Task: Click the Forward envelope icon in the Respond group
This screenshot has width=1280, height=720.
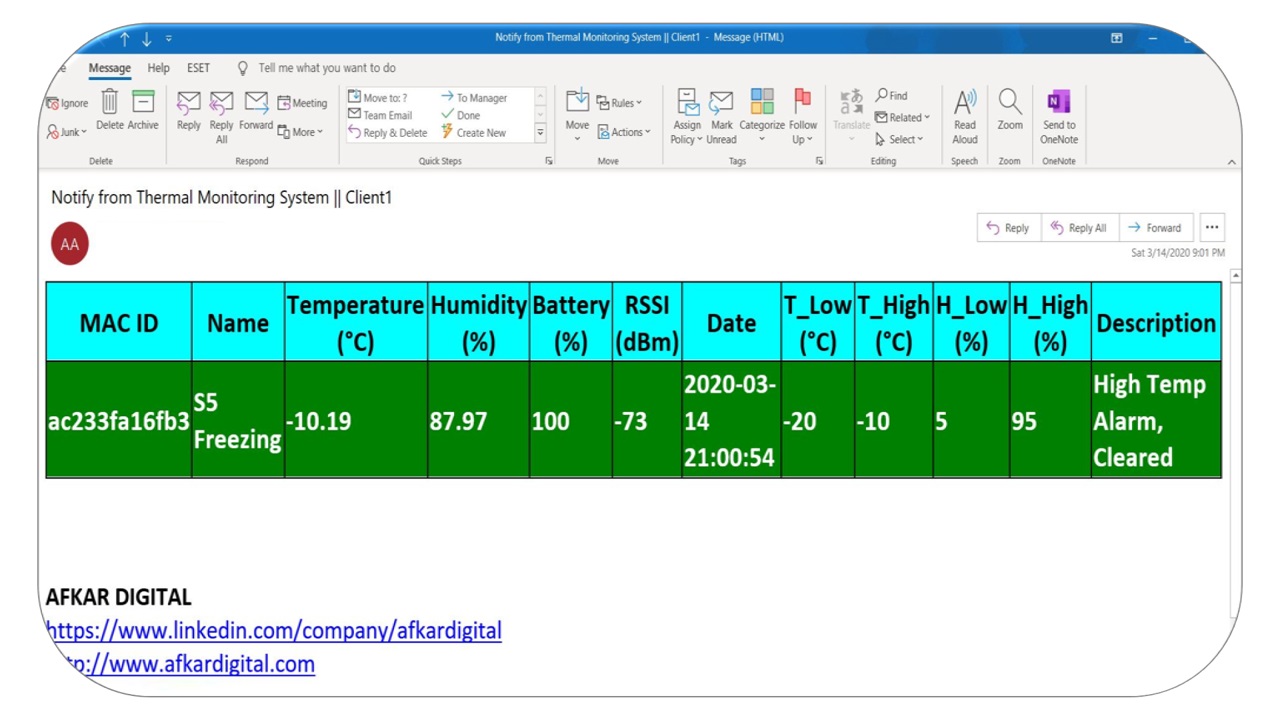Action: 256,103
